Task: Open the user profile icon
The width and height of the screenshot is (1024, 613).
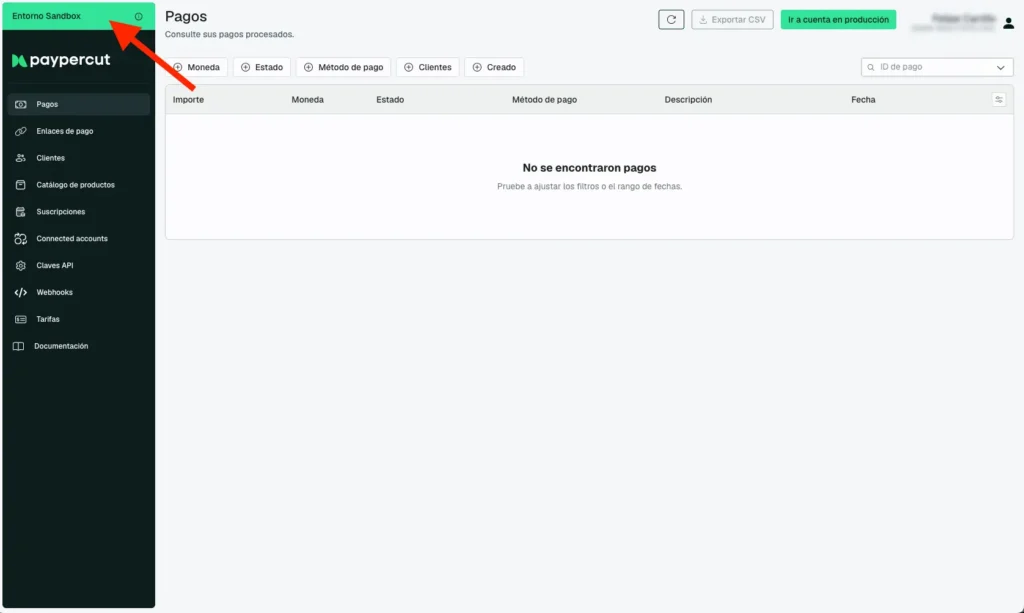Action: (1008, 24)
